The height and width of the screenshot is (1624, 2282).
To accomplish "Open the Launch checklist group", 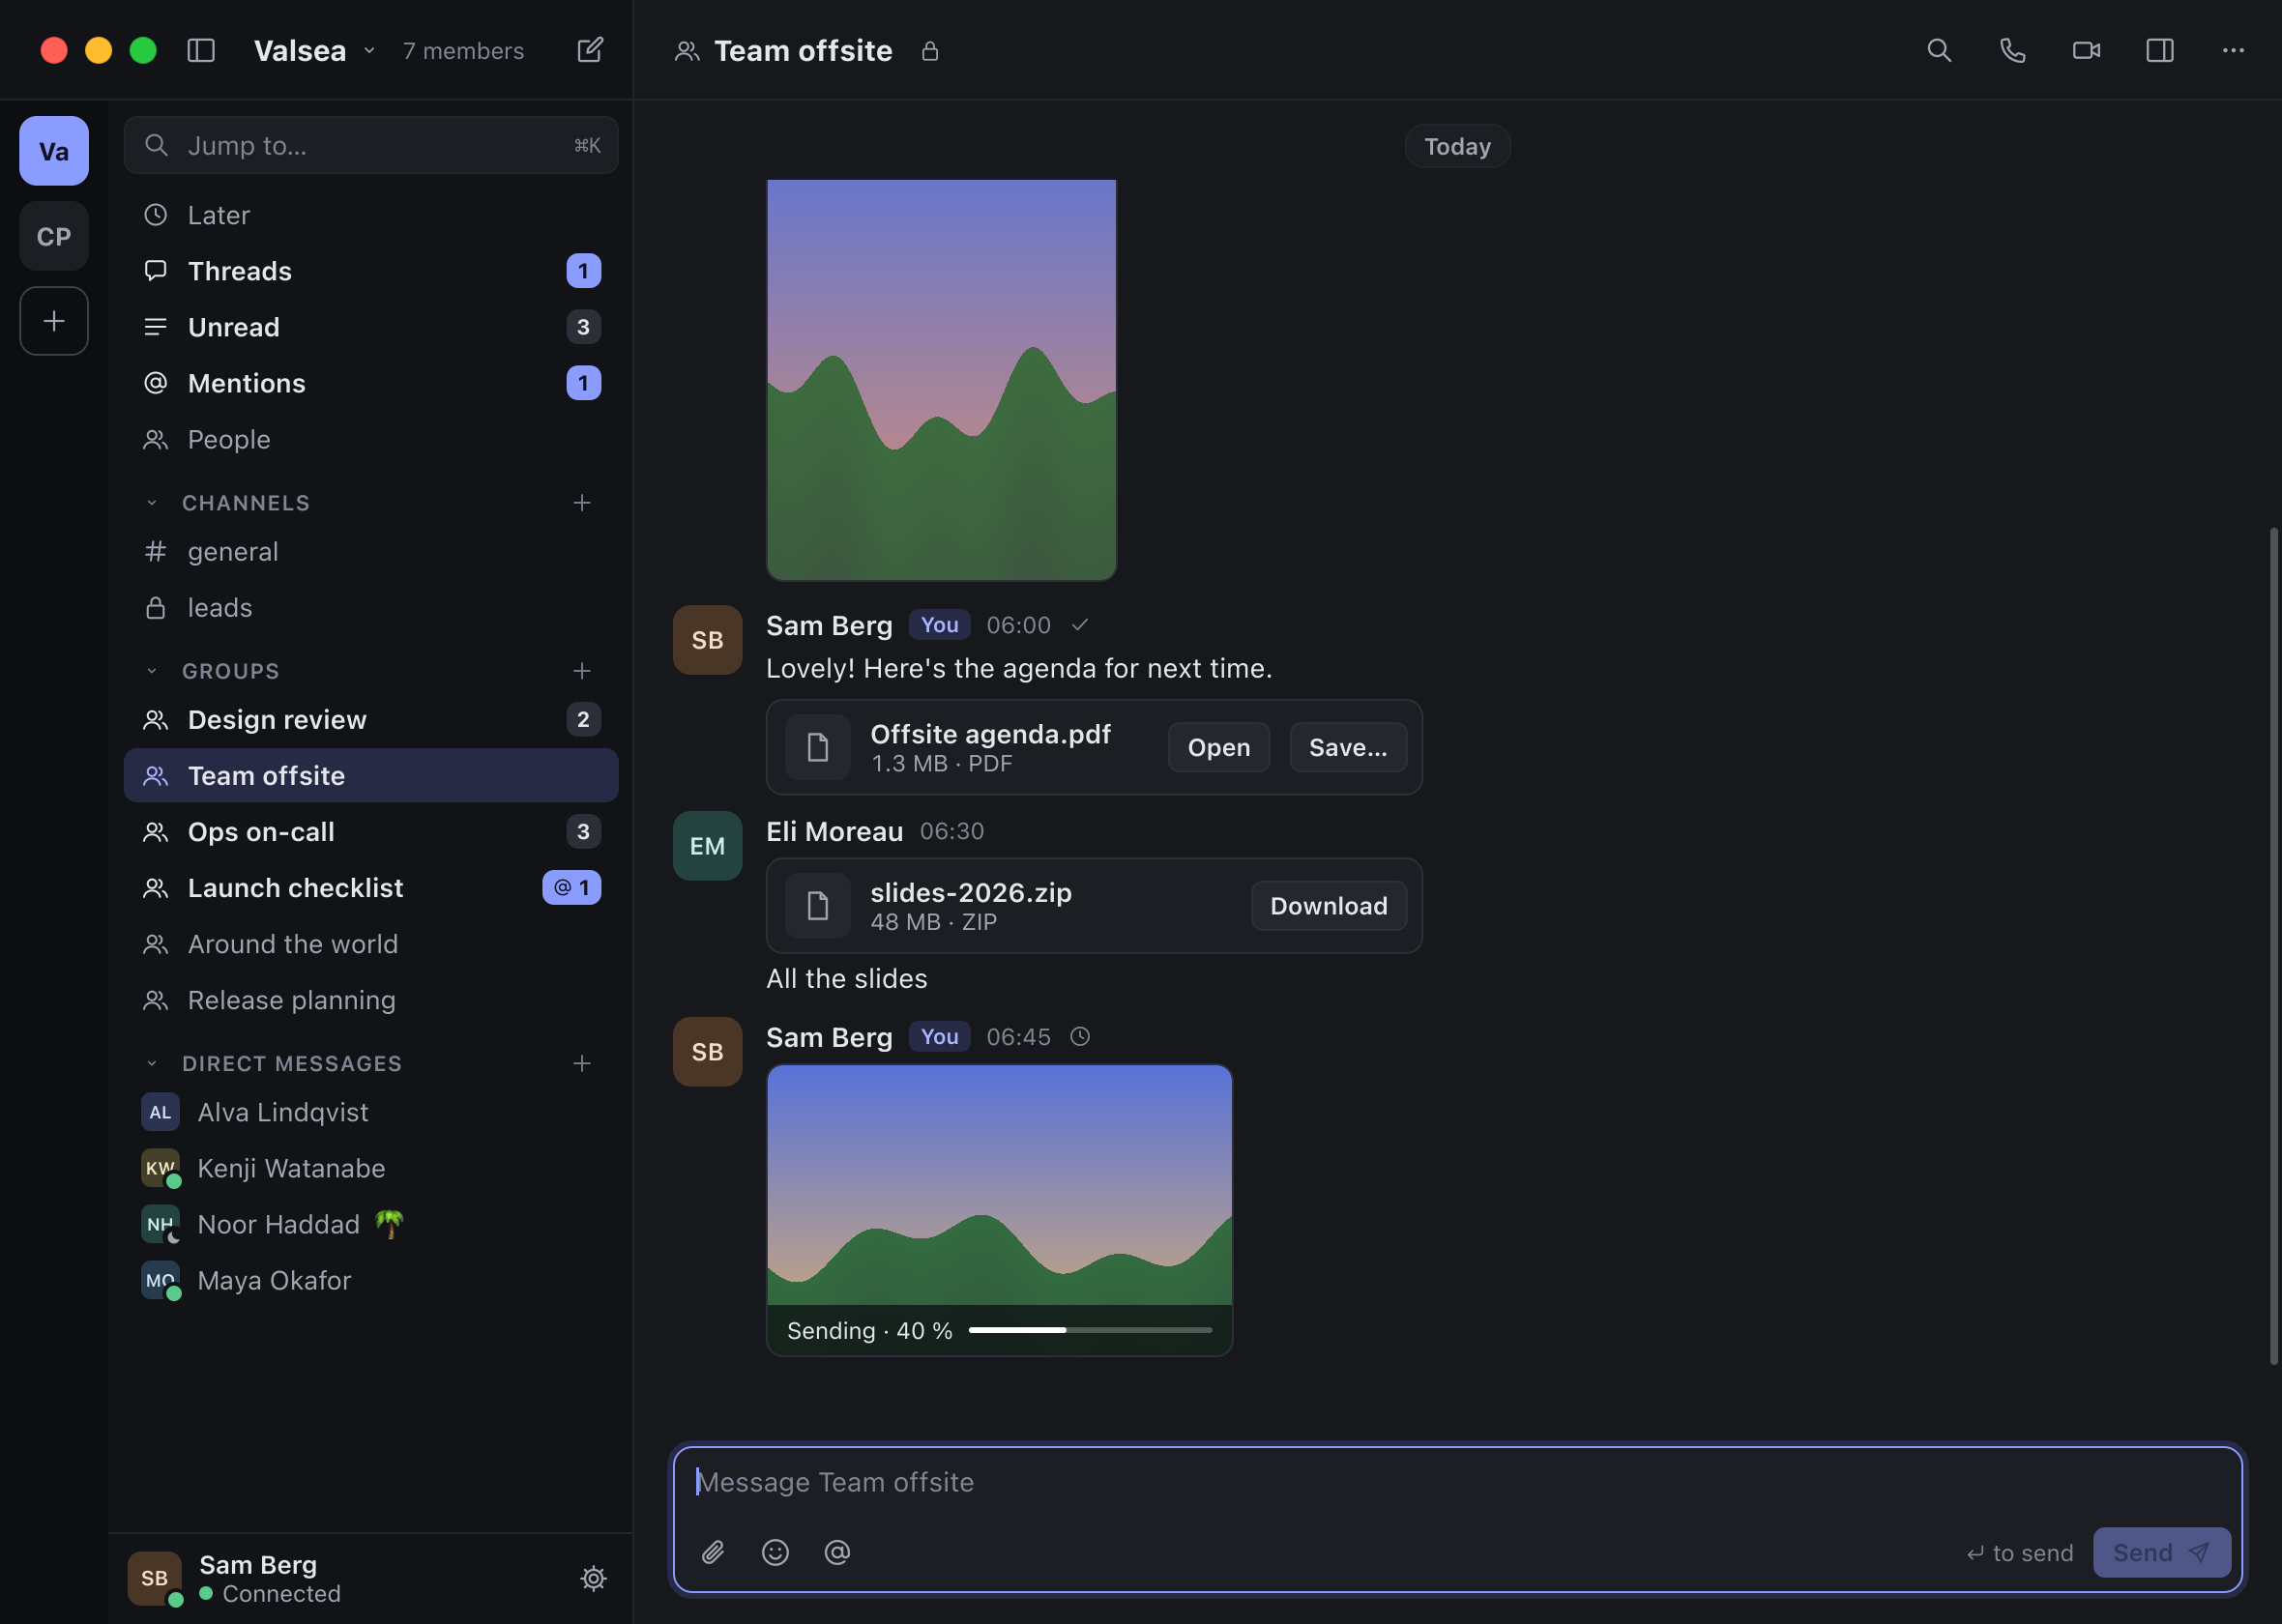I will click(x=371, y=888).
